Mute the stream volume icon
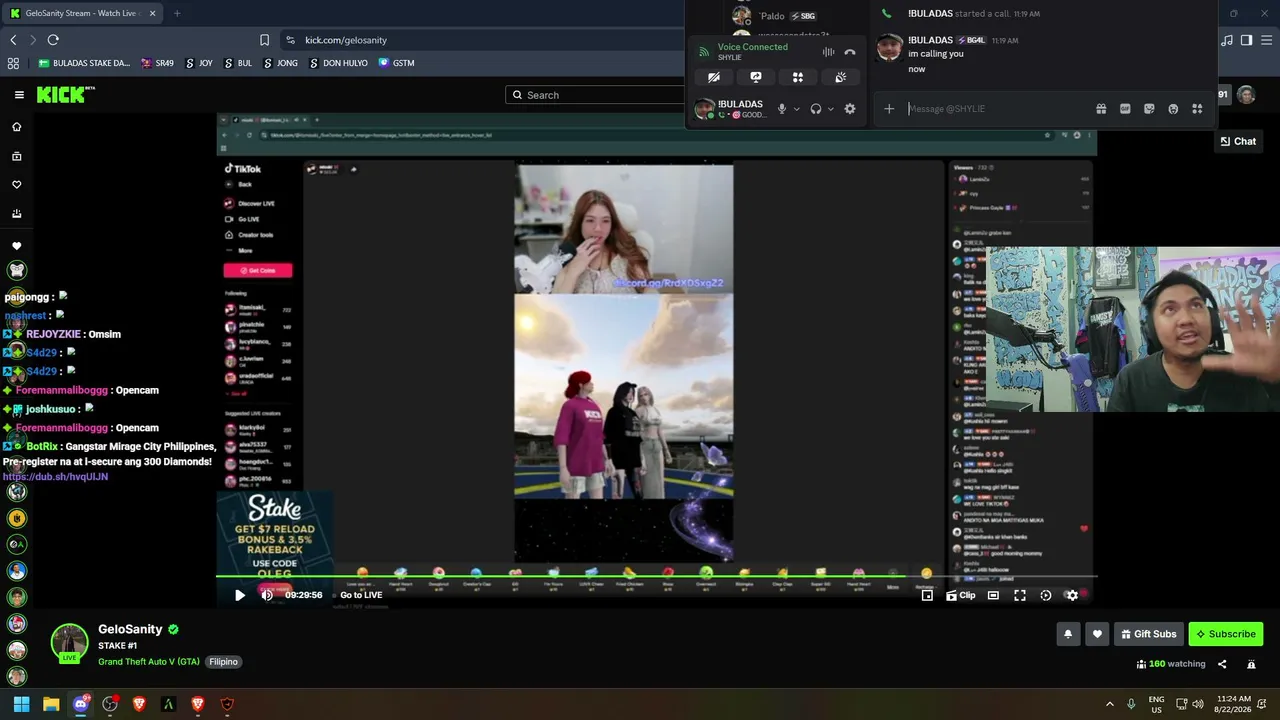 pyautogui.click(x=267, y=595)
